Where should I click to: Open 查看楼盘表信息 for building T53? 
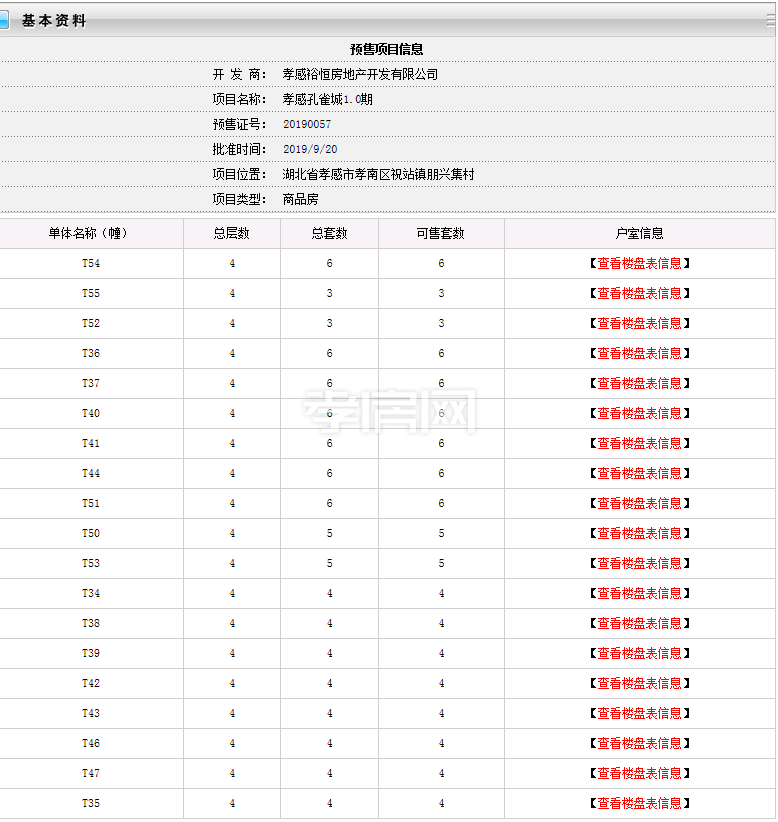(x=639, y=564)
